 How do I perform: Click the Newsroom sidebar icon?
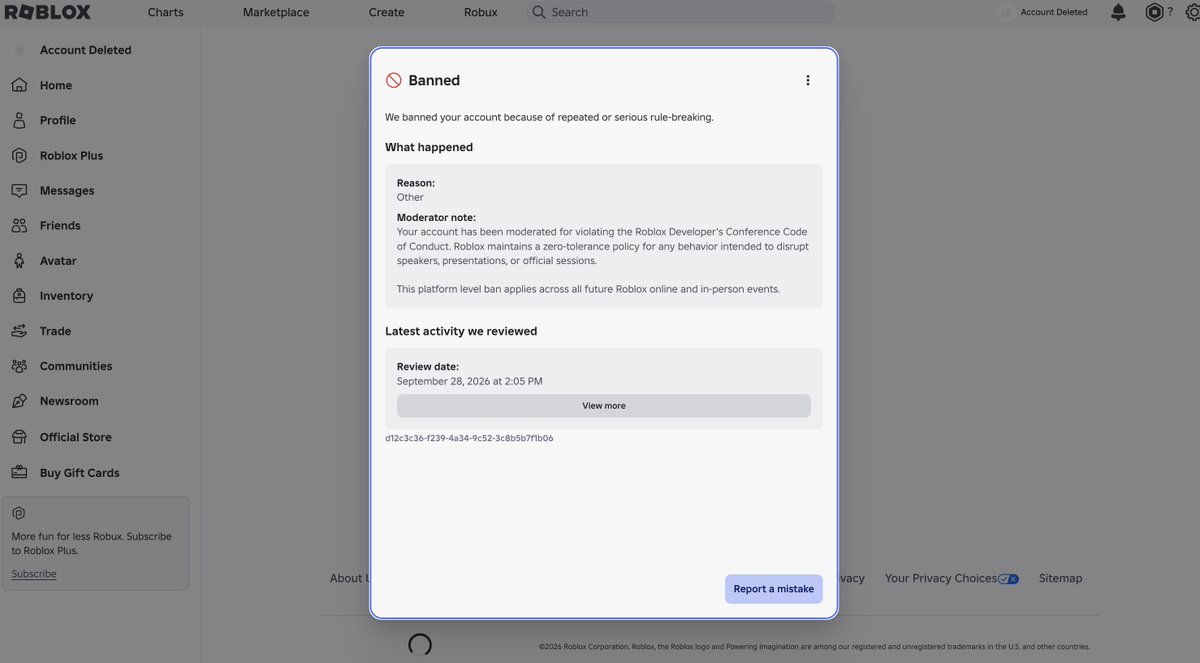19,401
